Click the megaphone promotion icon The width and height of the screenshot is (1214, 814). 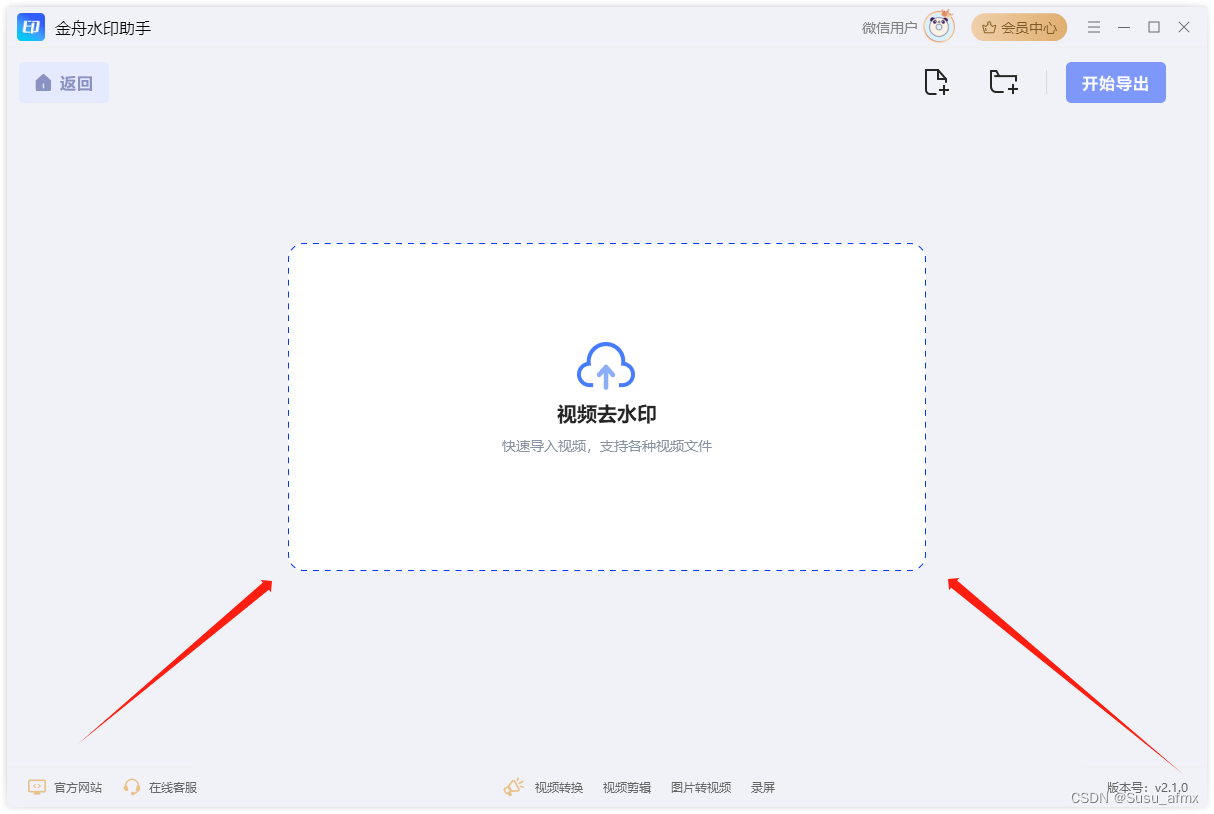(513, 787)
